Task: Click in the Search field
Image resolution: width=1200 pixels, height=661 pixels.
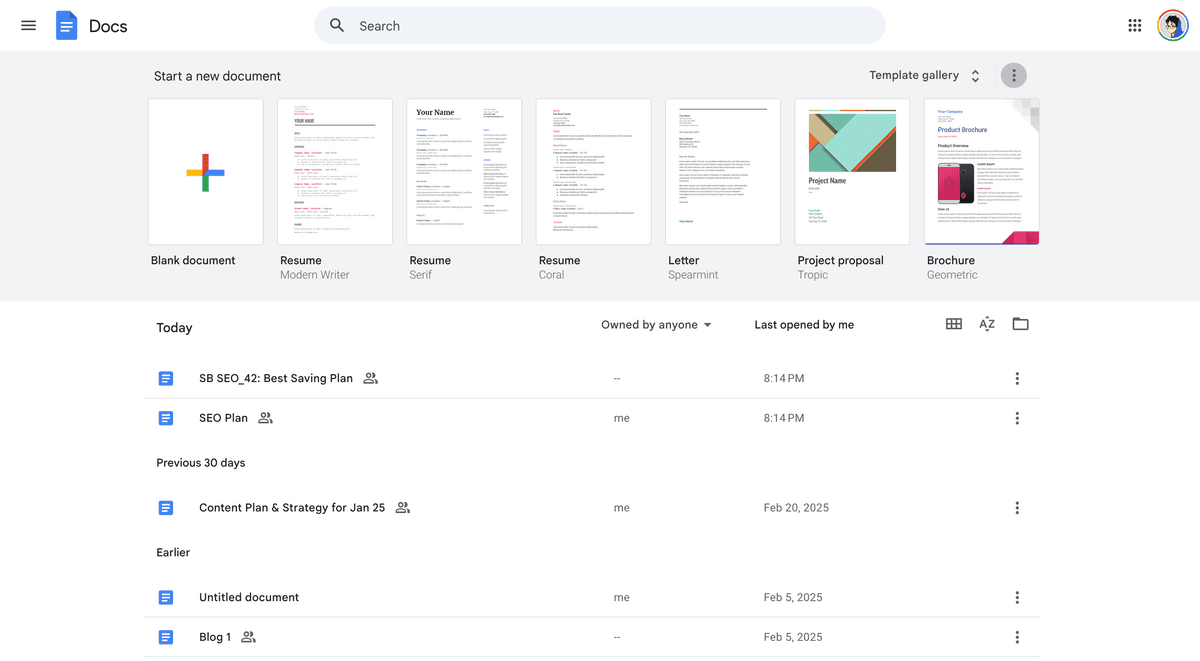Action: (x=600, y=26)
